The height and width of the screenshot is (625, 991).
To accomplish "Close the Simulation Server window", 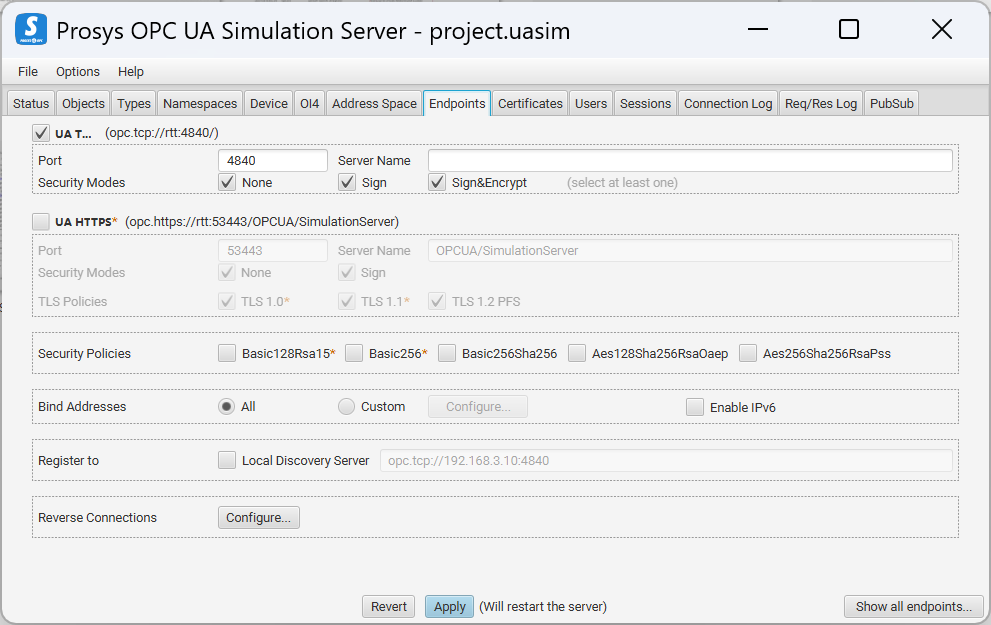I will [x=942, y=29].
